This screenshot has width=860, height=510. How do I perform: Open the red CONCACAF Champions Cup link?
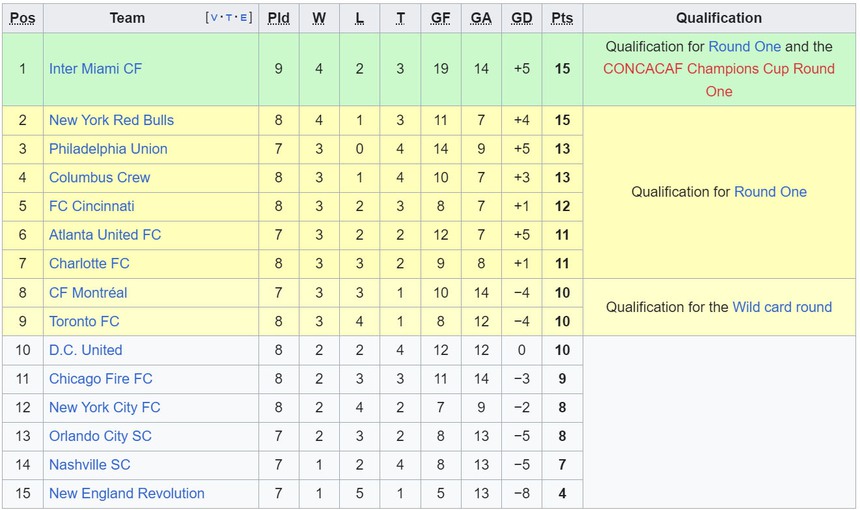tap(718, 69)
